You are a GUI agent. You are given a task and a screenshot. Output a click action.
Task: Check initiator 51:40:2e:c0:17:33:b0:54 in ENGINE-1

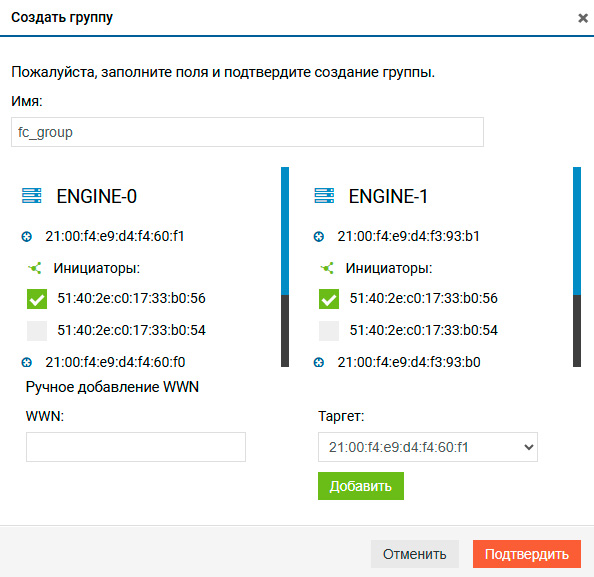click(x=329, y=330)
